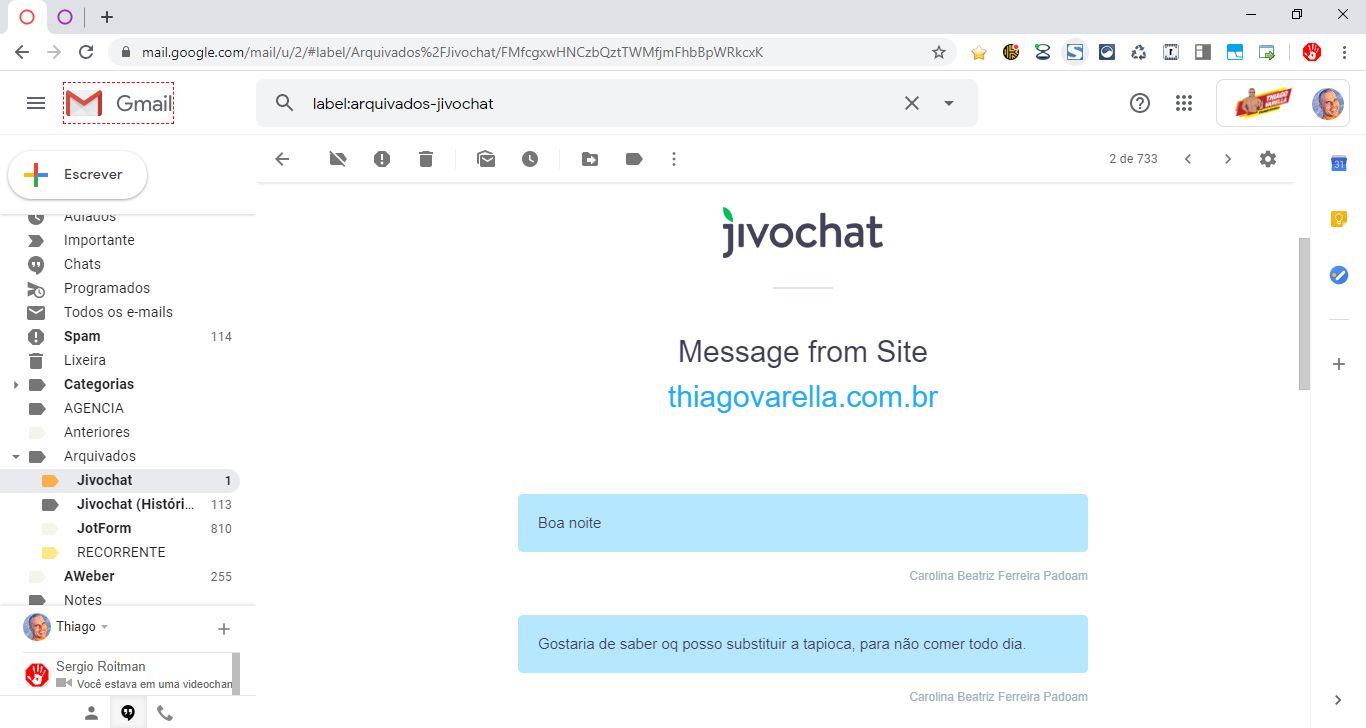Open the Labels icon in the toolbar
The image size is (1366, 728).
pos(634,159)
